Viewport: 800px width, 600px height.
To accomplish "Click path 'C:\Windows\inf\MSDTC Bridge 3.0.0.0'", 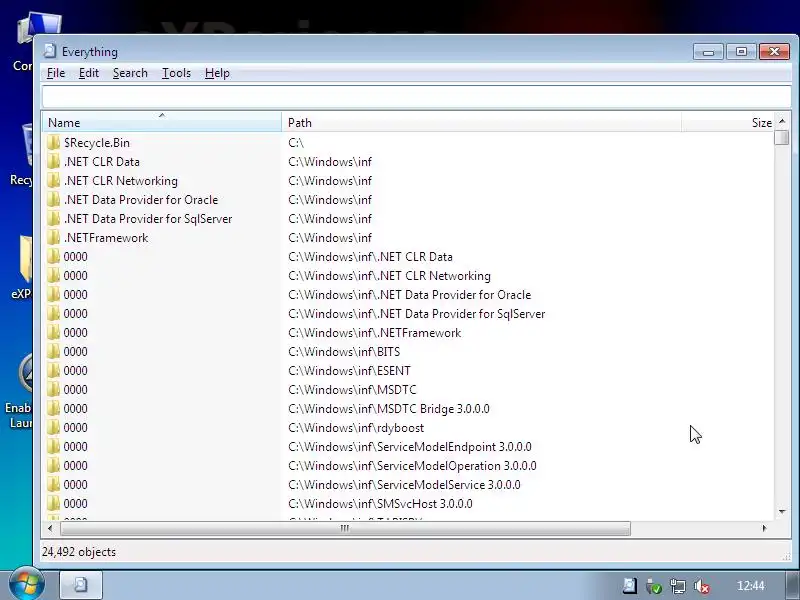I will (x=389, y=409).
